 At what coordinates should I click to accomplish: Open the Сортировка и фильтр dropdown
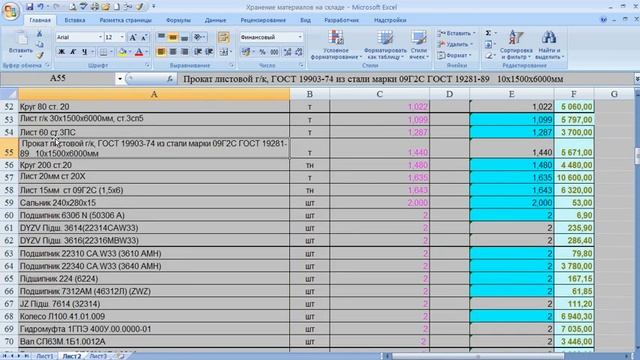click(516, 44)
